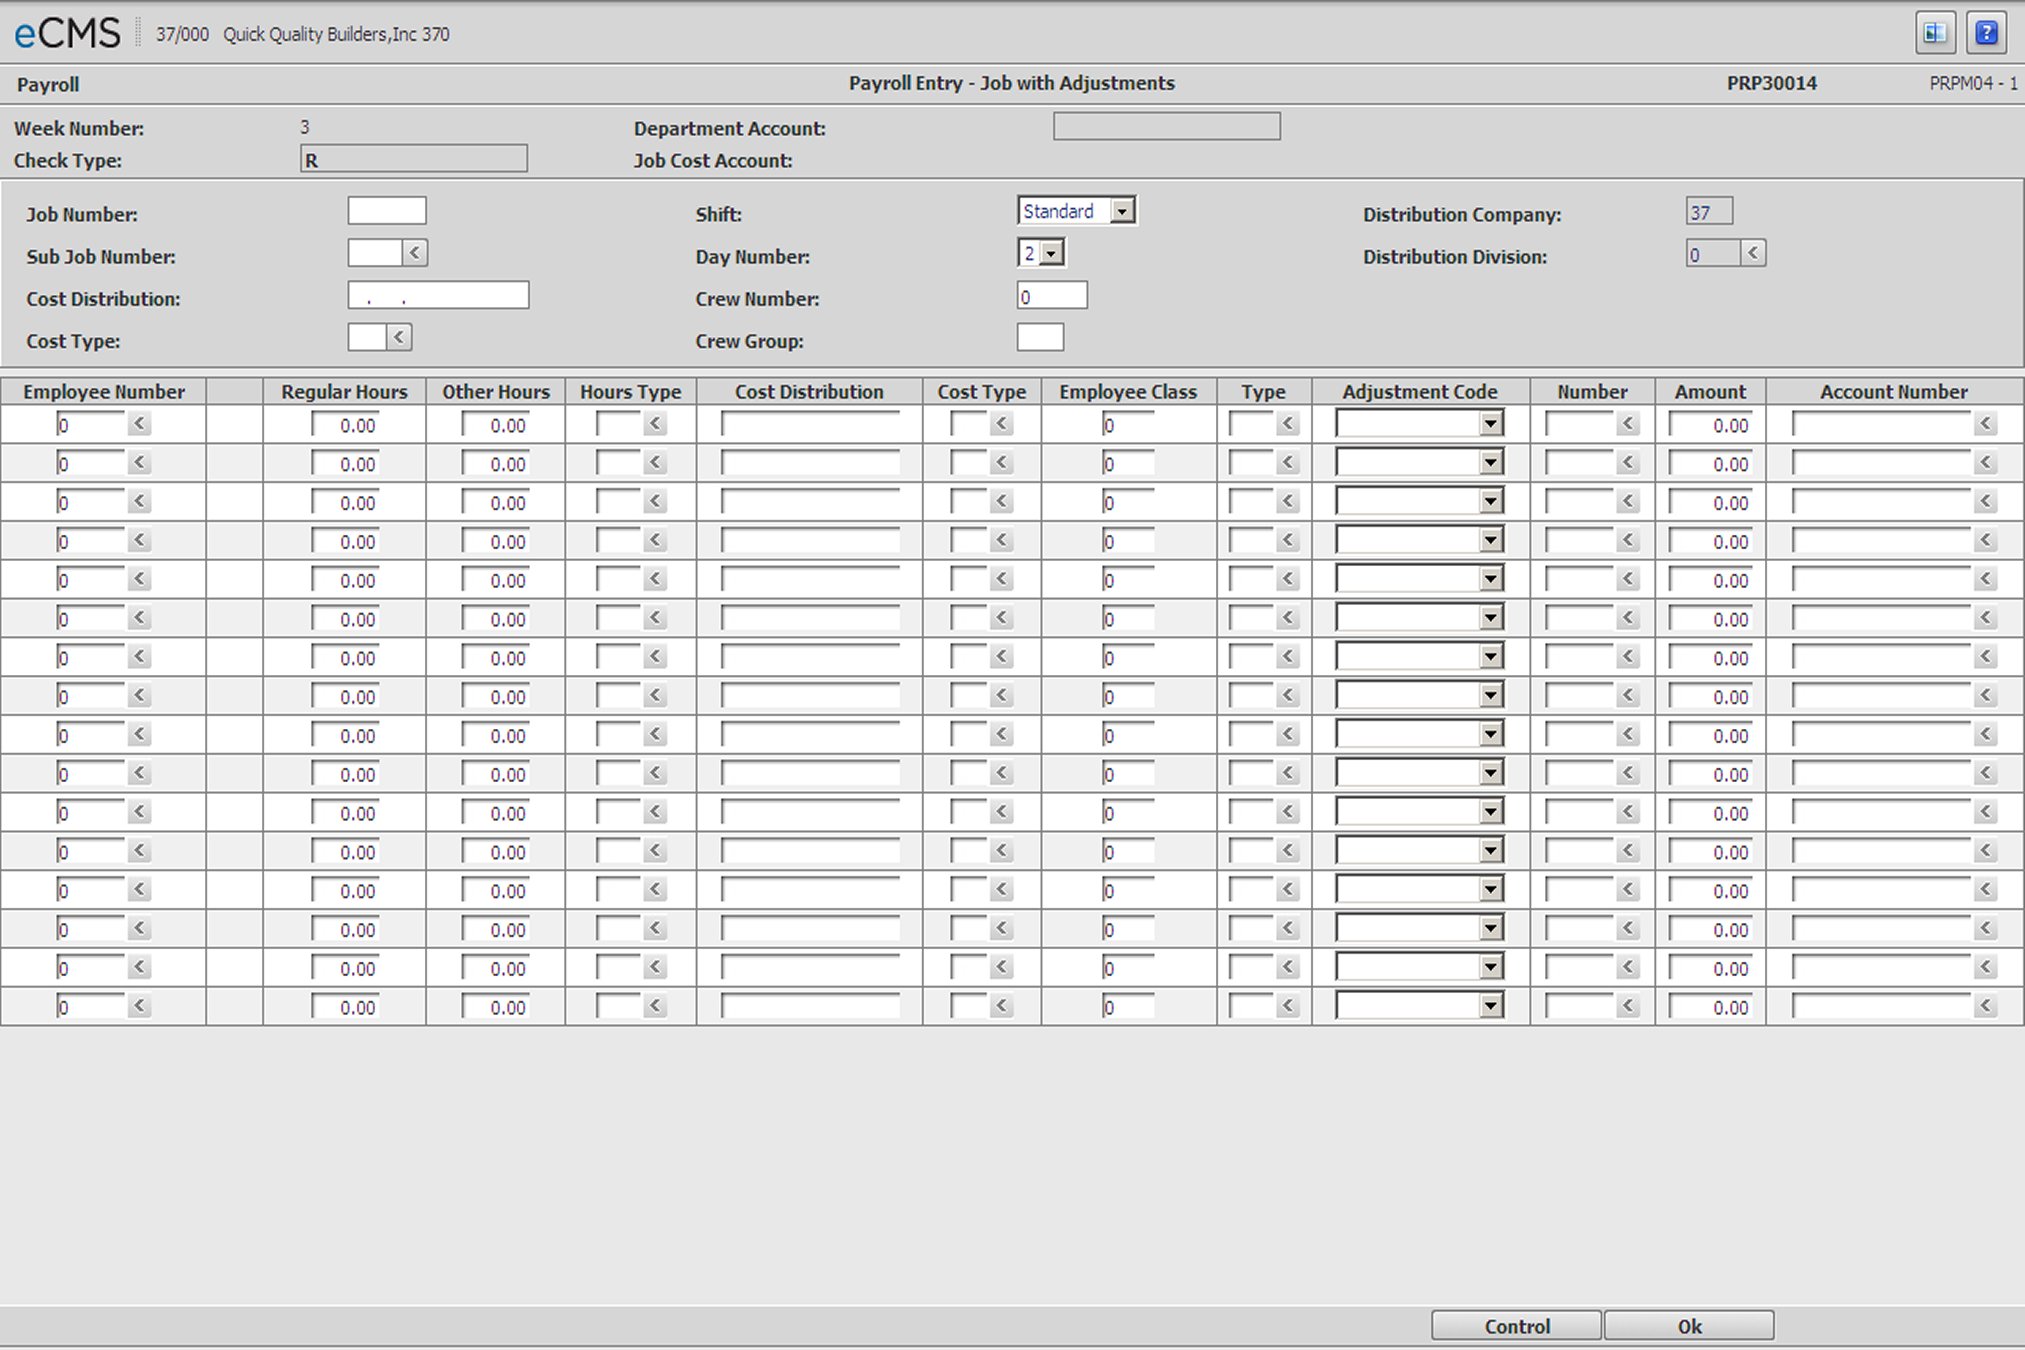Open the help icon in header

click(1986, 33)
